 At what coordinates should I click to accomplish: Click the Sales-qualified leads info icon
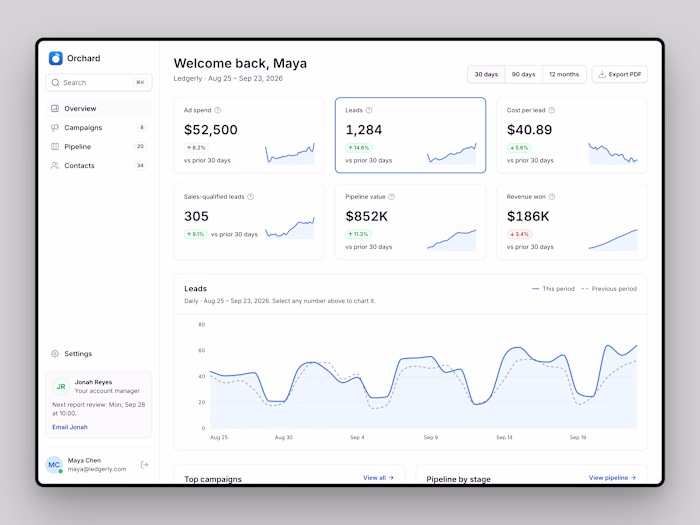(x=250, y=197)
